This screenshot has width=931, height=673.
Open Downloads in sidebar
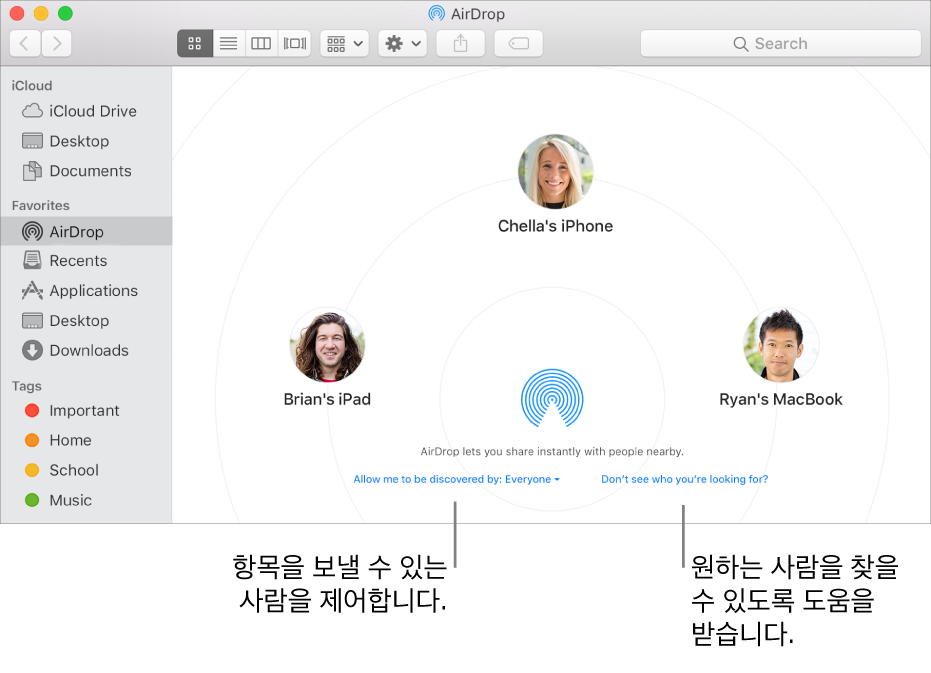pos(86,350)
